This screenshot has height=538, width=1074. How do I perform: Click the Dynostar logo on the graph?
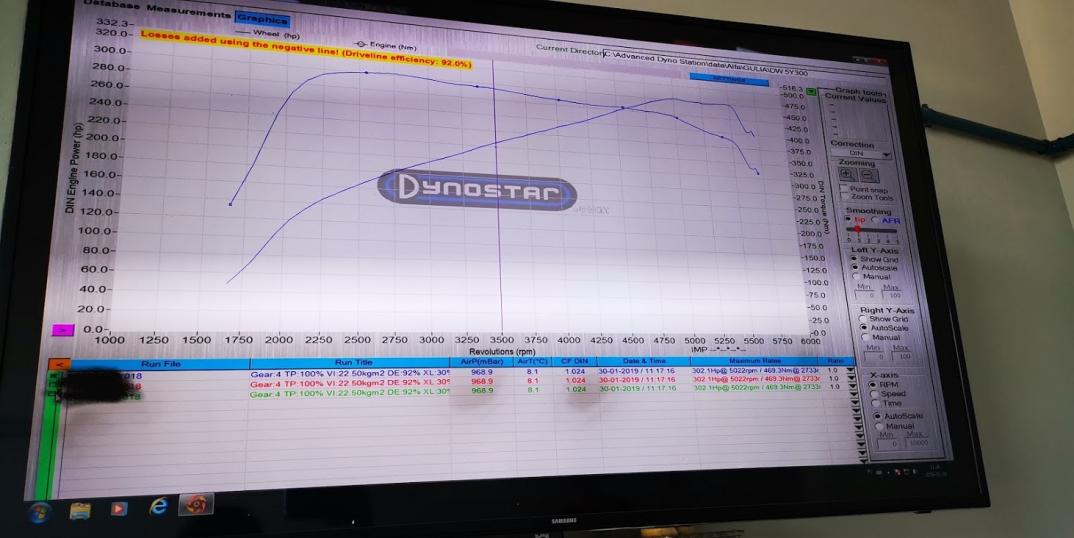(477, 190)
